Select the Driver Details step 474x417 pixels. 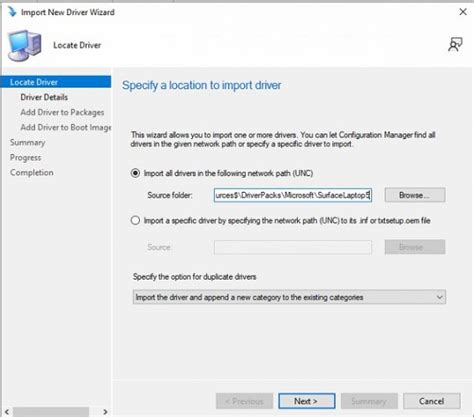tap(44, 97)
